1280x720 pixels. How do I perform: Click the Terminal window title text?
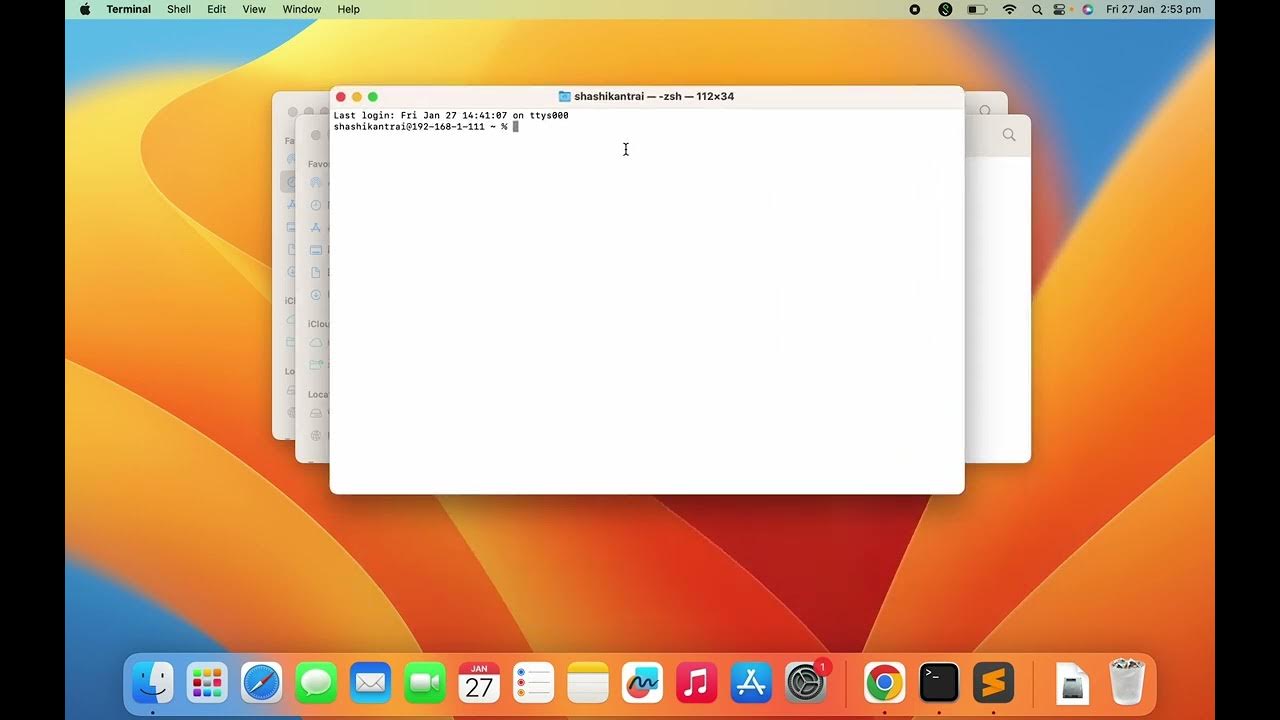click(x=654, y=97)
